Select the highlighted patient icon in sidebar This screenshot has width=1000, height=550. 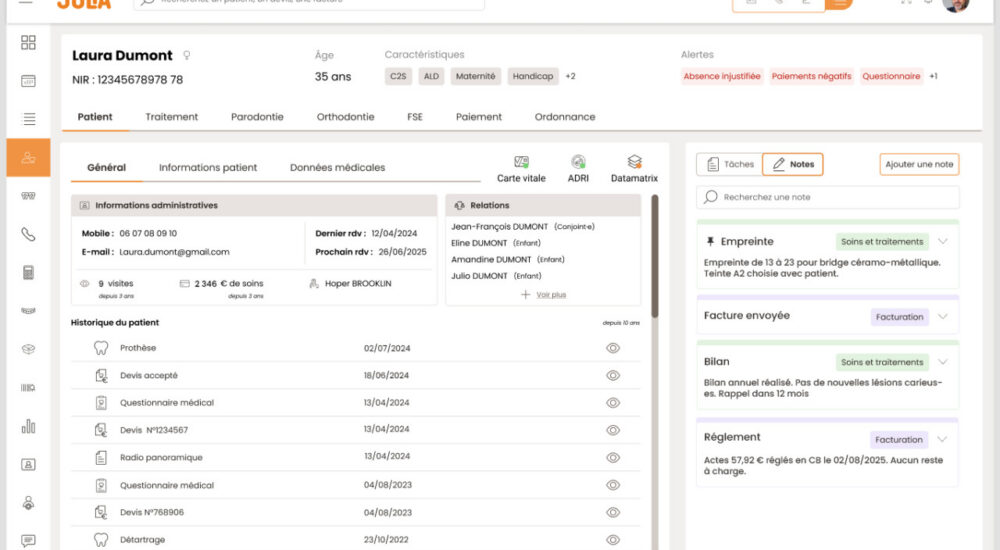pos(28,158)
